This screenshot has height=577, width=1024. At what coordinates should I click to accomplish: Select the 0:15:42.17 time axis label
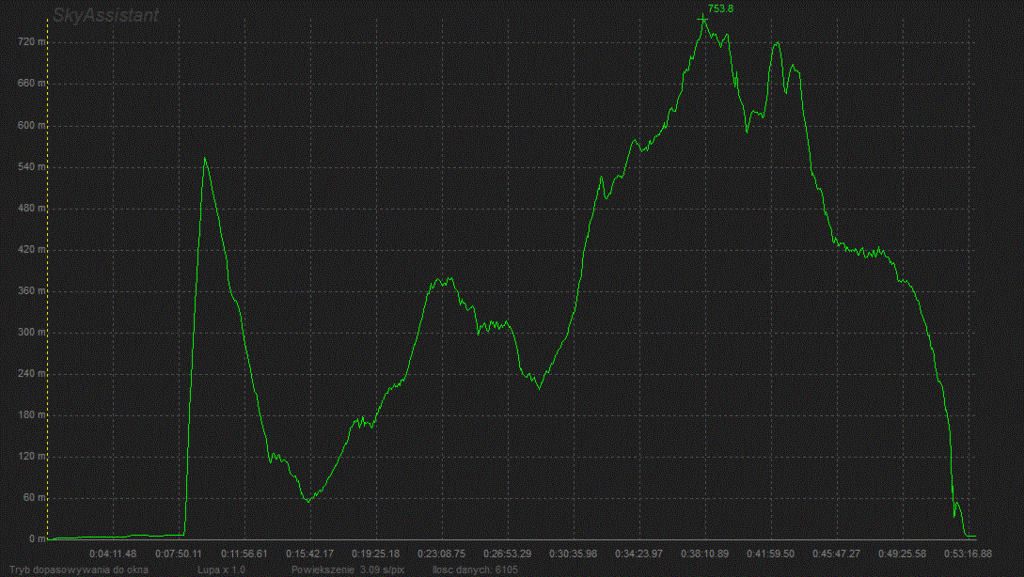tap(308, 552)
